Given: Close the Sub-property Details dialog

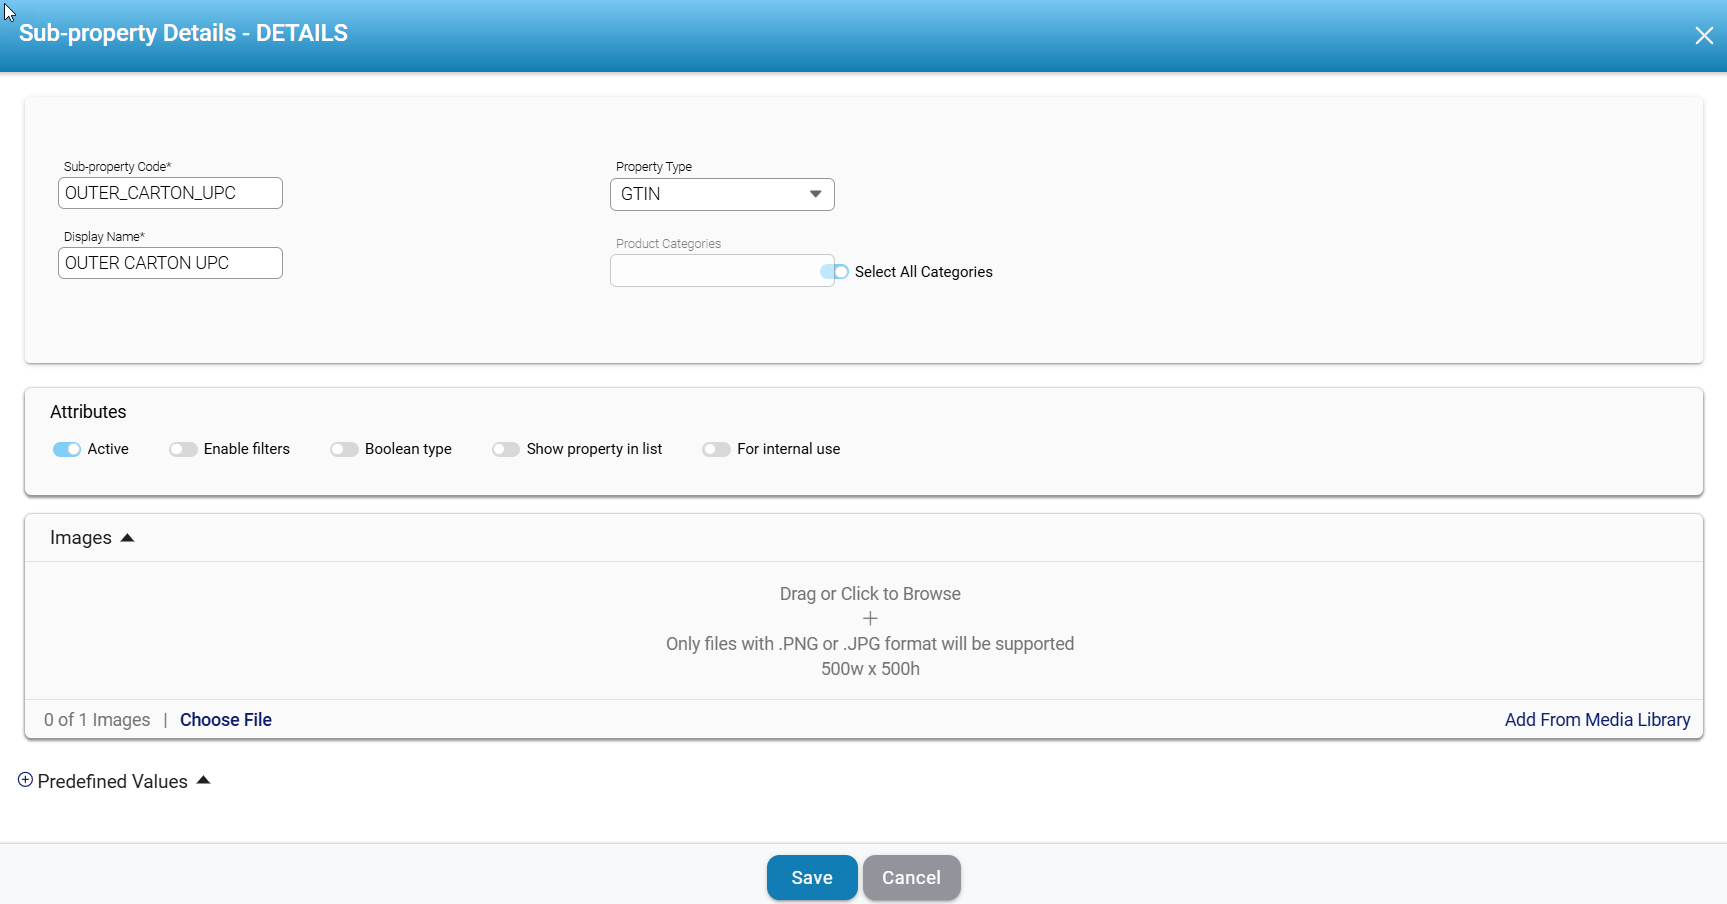Looking at the screenshot, I should pos(1704,36).
